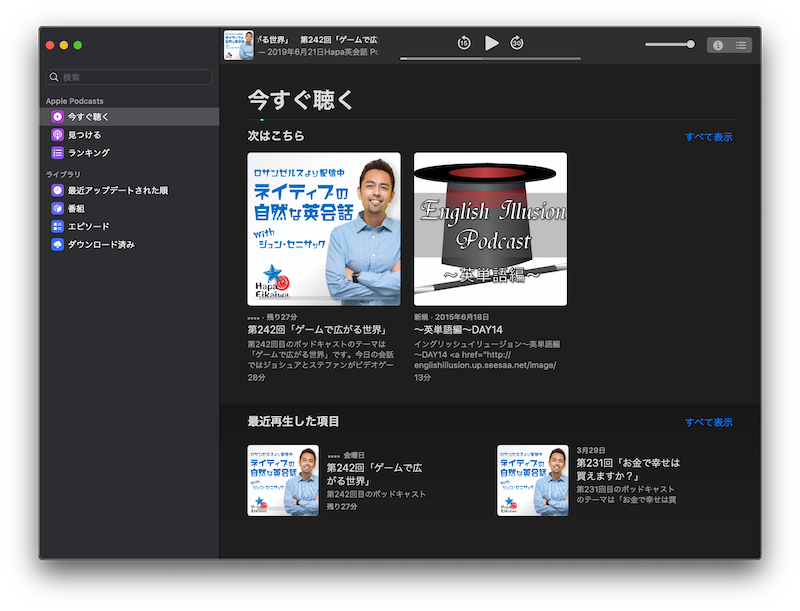This screenshot has height=611, width=800.
Task: Click the 28分 duration label
Action: coord(257,378)
